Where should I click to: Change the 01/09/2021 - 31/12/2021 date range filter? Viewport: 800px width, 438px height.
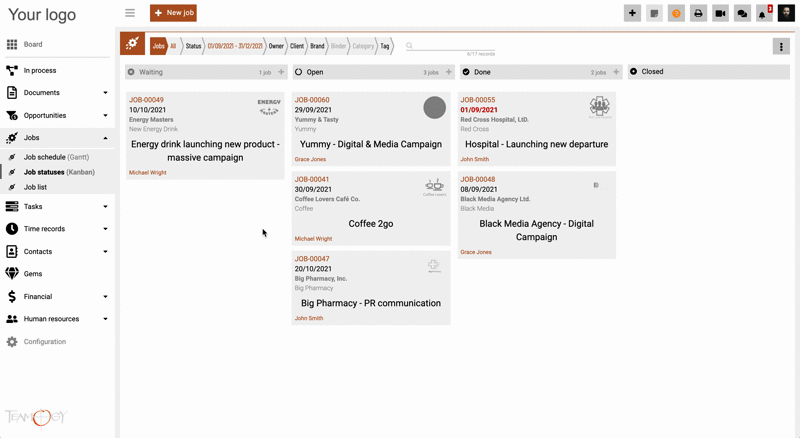235,46
